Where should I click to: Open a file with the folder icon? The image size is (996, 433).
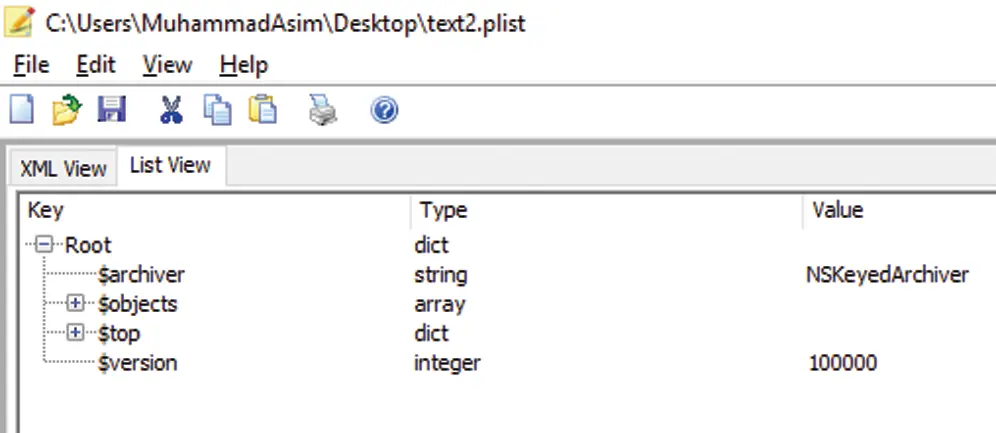(67, 109)
